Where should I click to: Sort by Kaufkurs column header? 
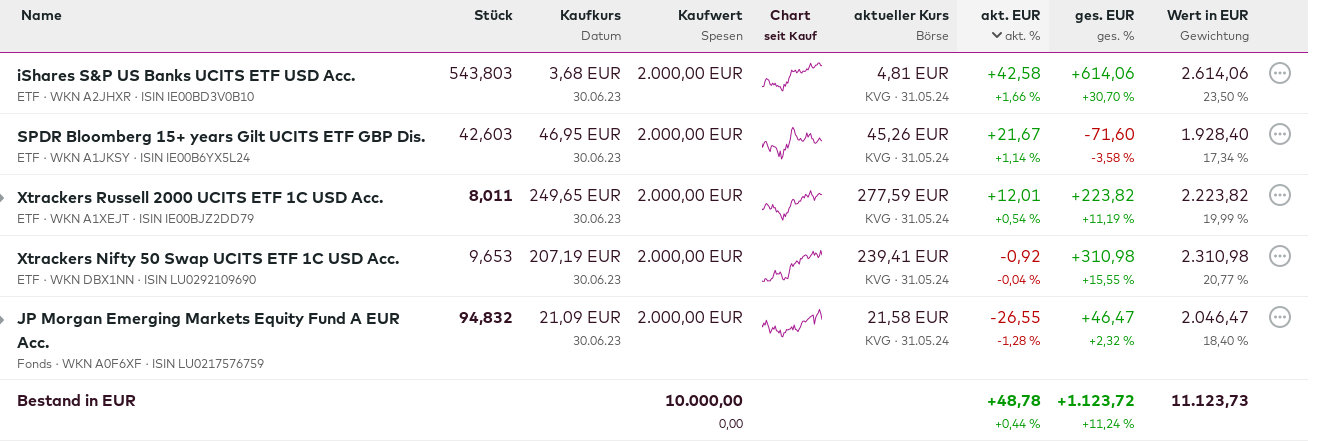tap(590, 15)
